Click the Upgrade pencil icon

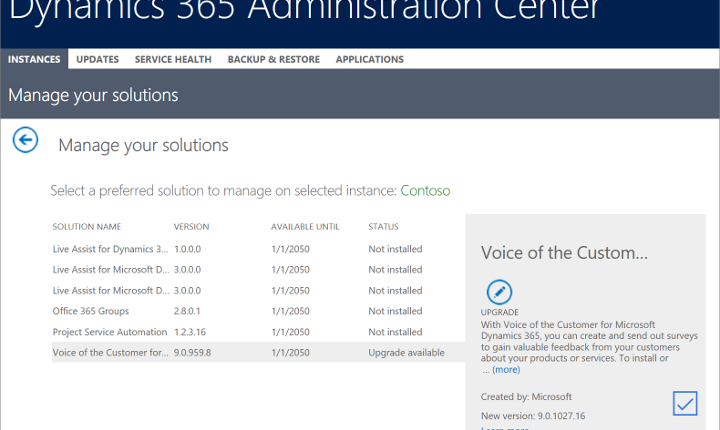[x=499, y=292]
